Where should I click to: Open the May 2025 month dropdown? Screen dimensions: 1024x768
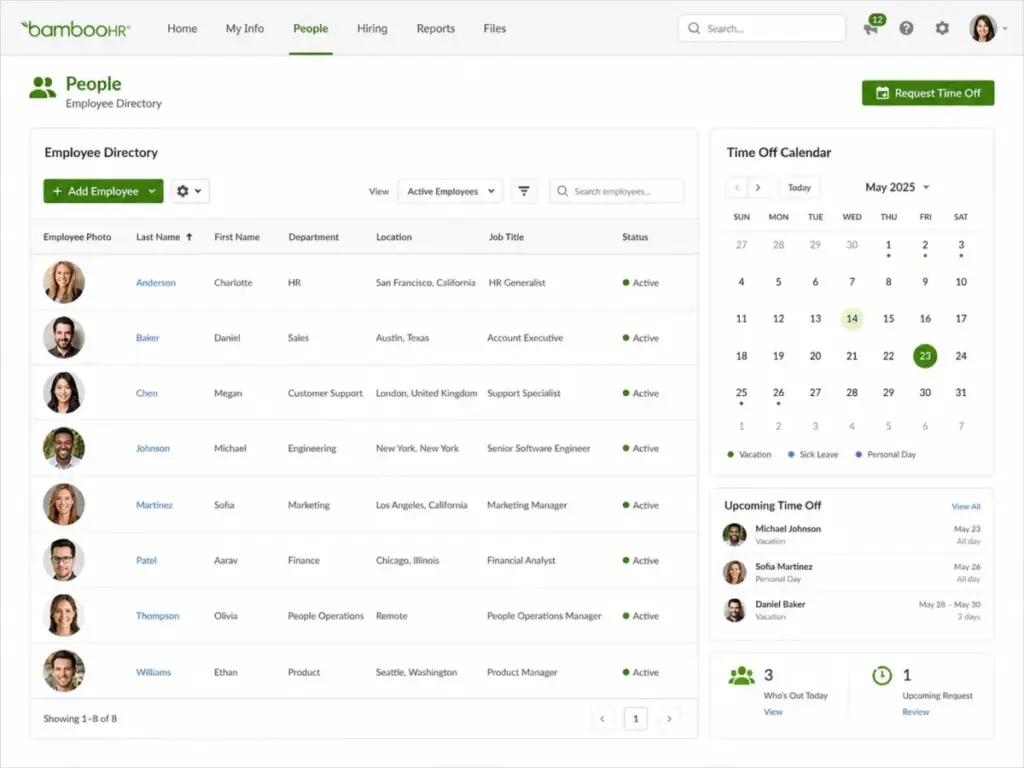(x=897, y=187)
